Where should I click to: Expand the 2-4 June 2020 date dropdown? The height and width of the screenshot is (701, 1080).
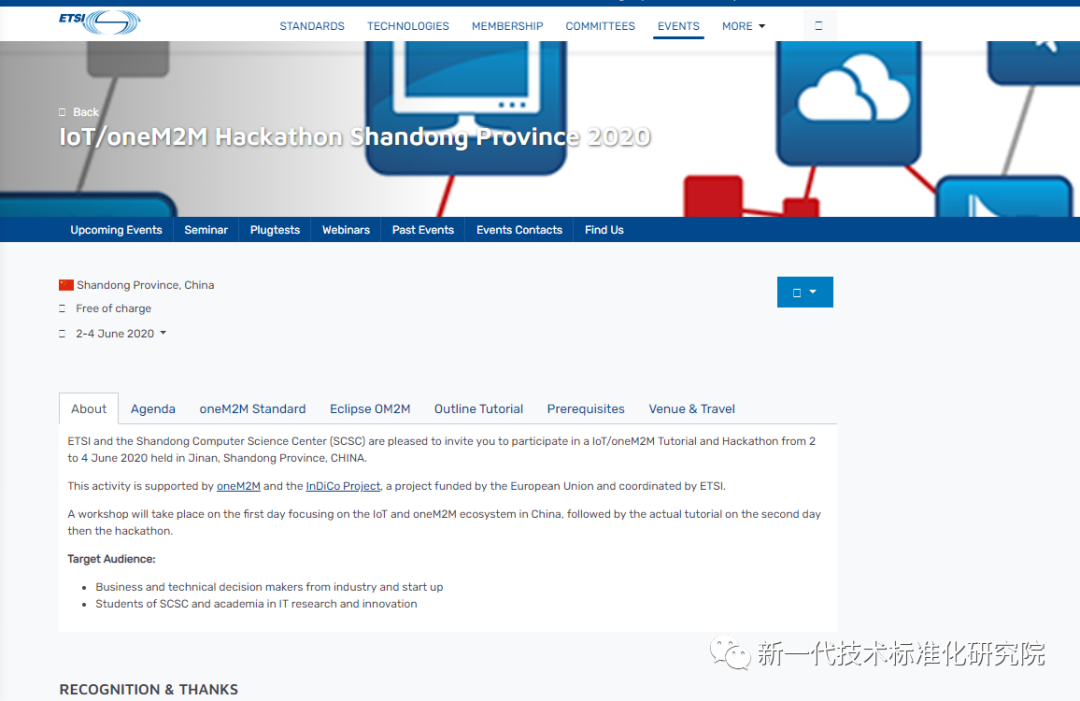pyautogui.click(x=121, y=333)
